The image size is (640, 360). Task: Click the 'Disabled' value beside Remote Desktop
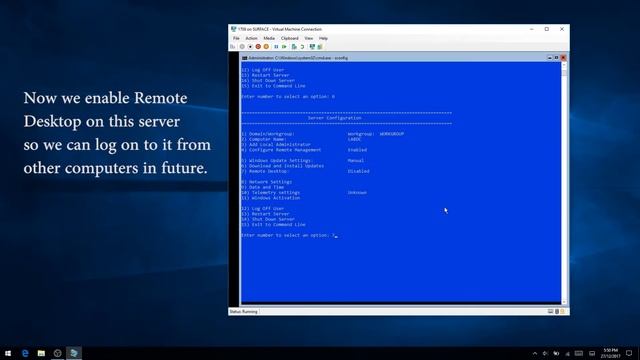tap(358, 171)
